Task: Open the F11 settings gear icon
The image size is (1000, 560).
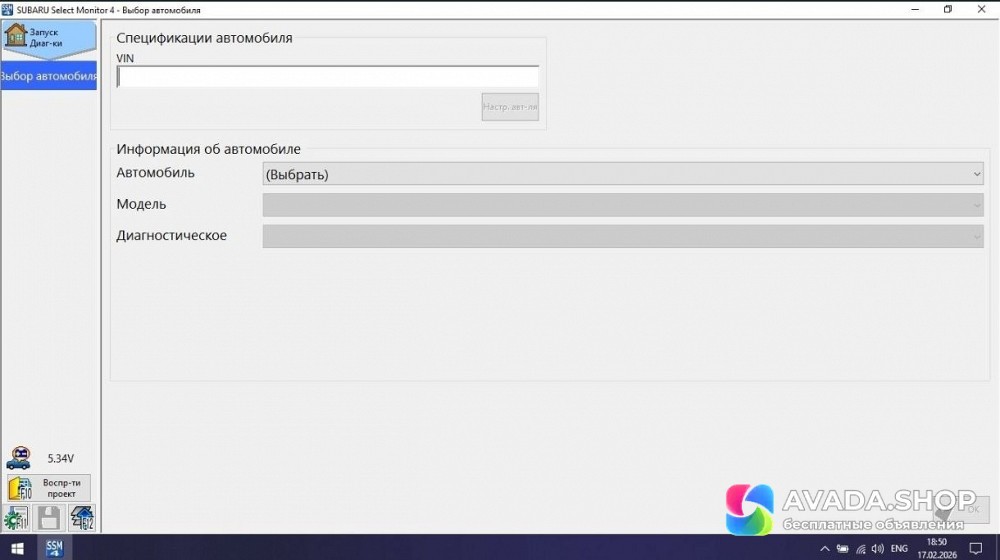Action: click(x=16, y=518)
